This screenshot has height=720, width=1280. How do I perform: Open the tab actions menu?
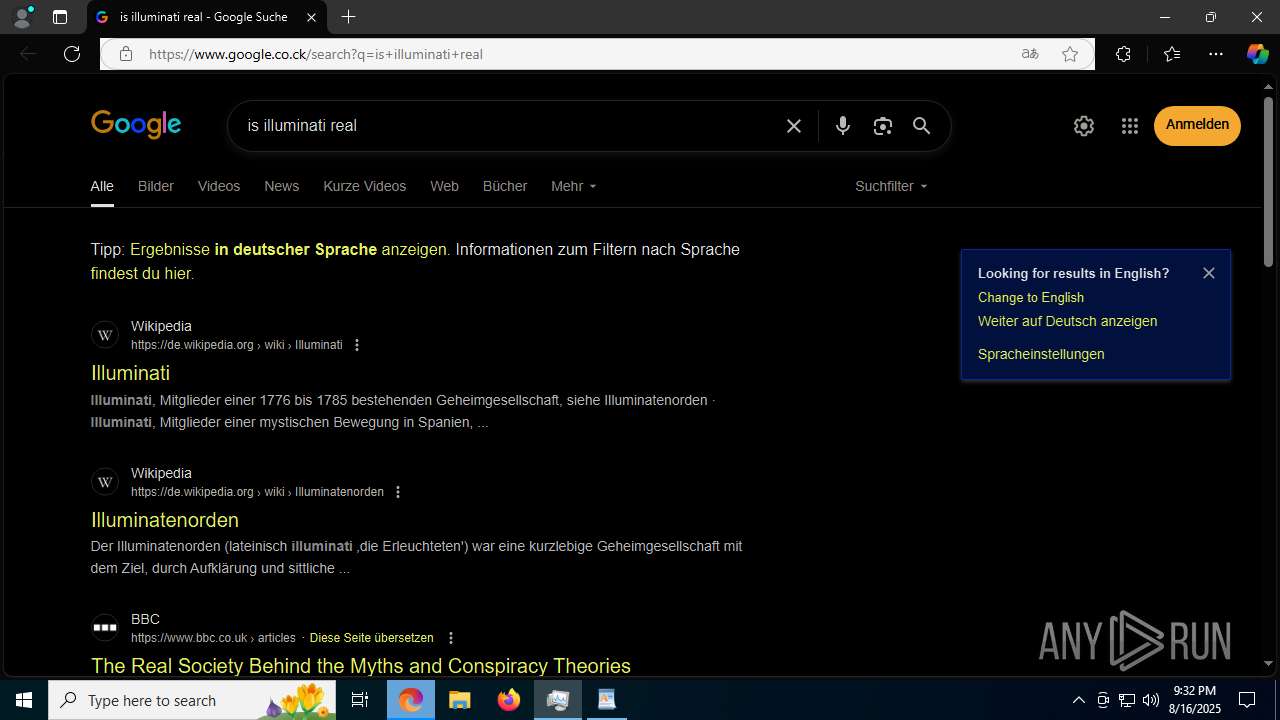60,17
